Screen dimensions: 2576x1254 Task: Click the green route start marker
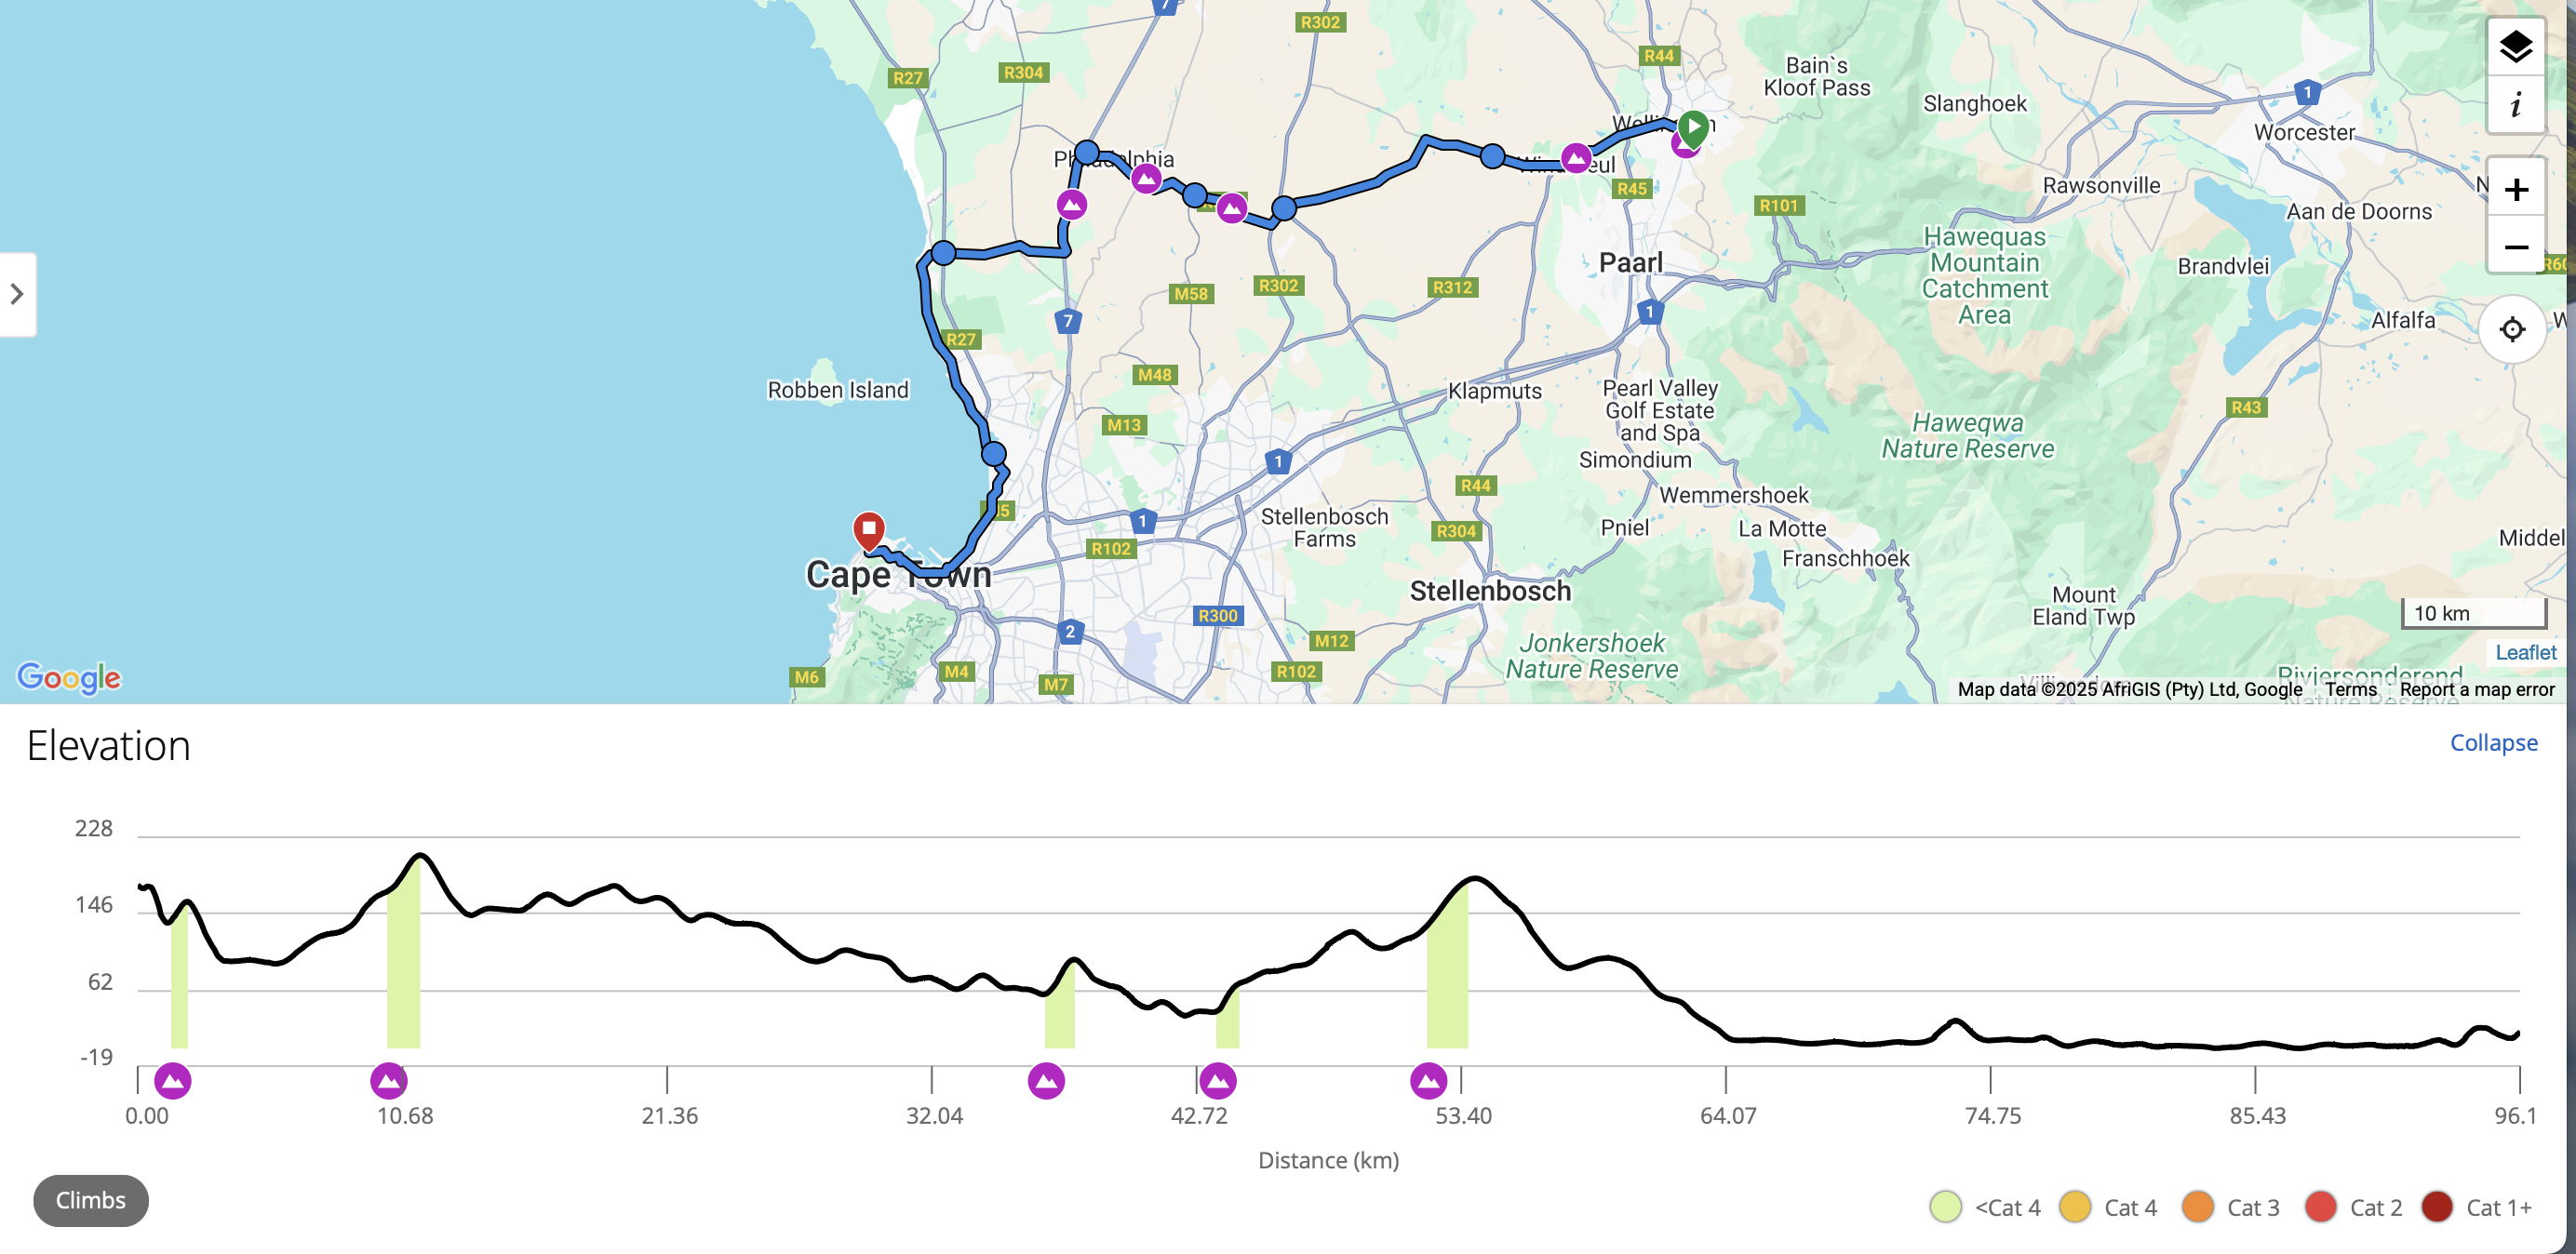pyautogui.click(x=1692, y=127)
